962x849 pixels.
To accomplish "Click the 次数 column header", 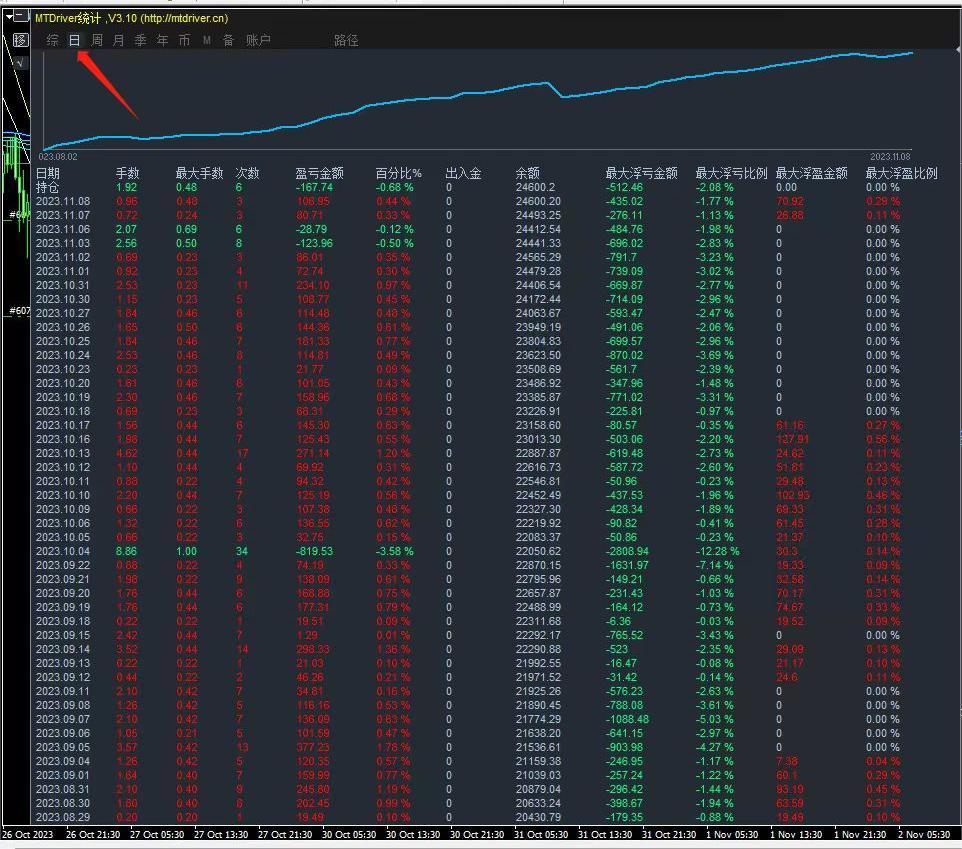I will coord(247,173).
